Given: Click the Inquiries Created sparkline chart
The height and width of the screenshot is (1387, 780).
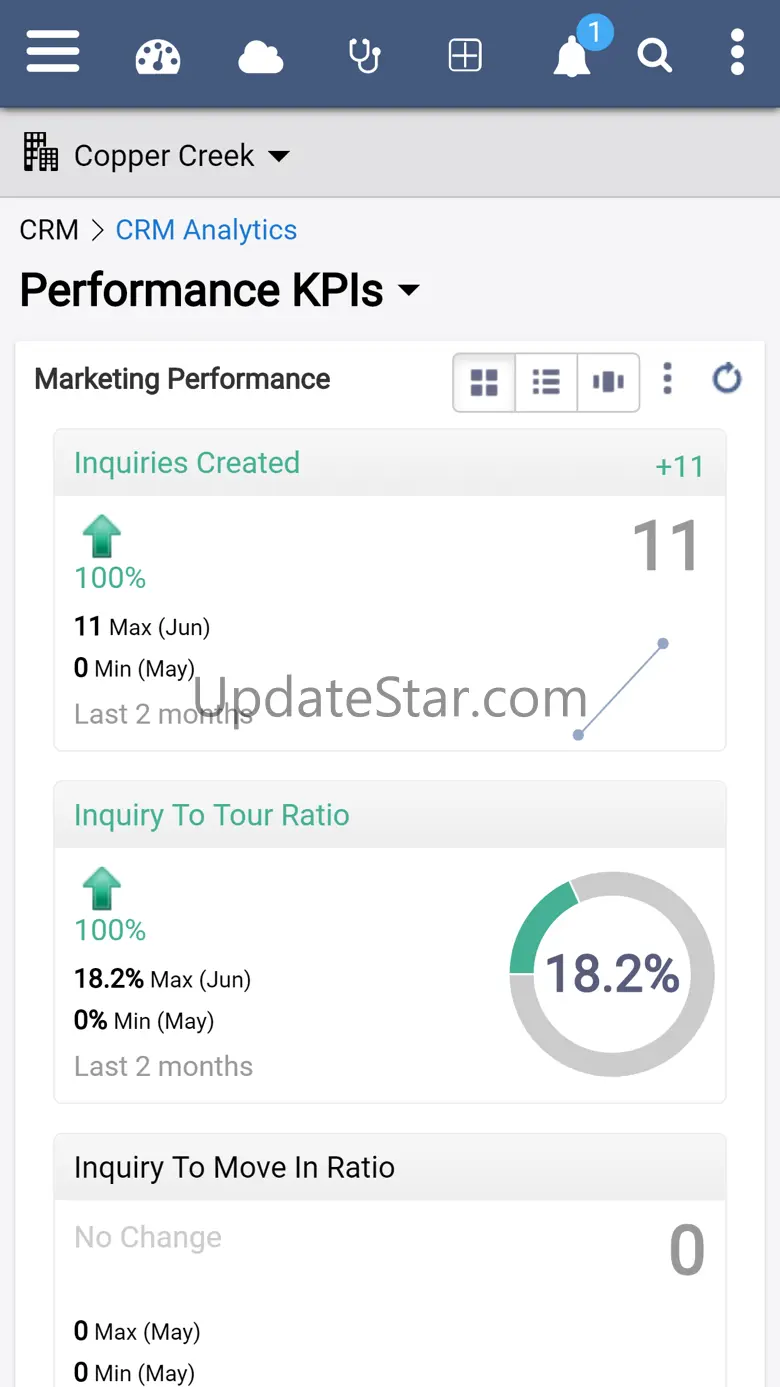Looking at the screenshot, I should click(620, 689).
